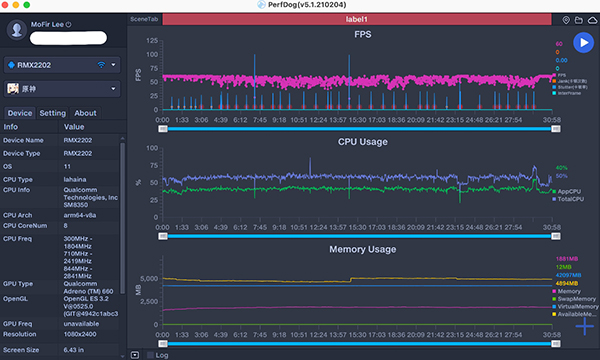Click the Info column header
This screenshot has height=360, width=600.
pyautogui.click(x=11, y=127)
